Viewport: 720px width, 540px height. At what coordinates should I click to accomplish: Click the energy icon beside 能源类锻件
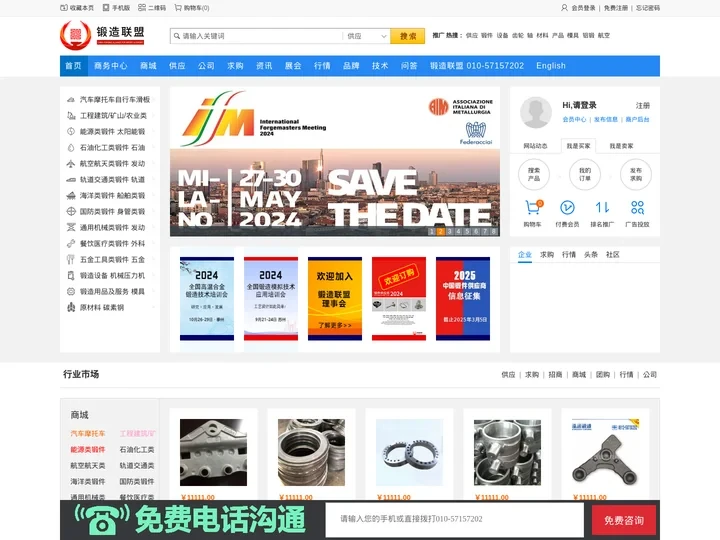(71, 132)
